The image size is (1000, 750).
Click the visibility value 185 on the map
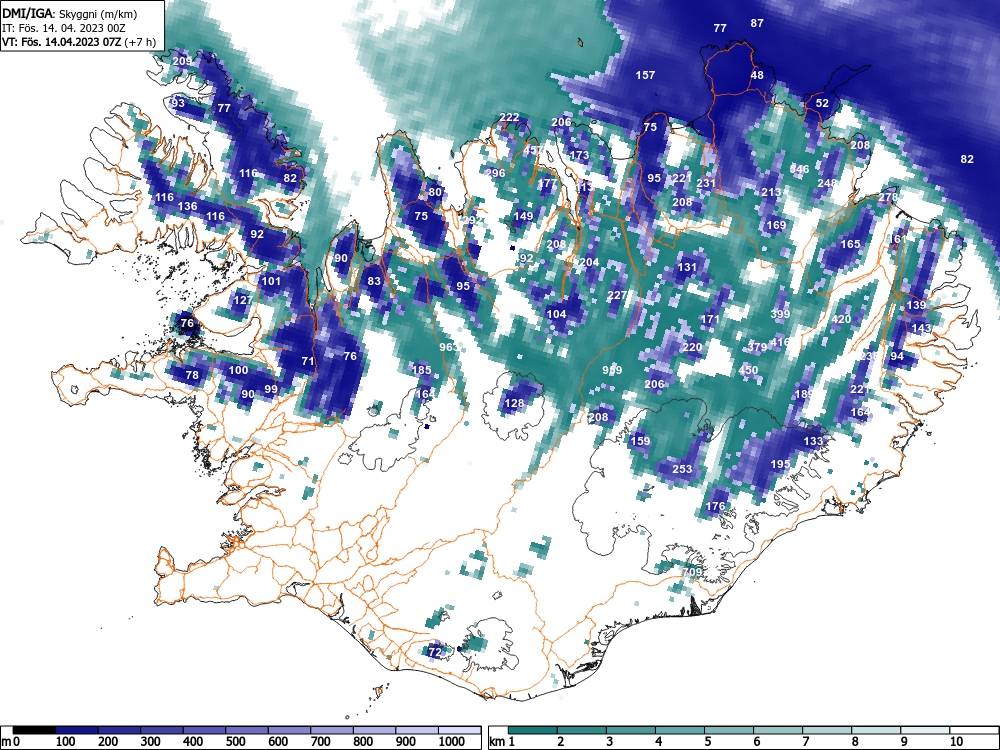pos(422,369)
